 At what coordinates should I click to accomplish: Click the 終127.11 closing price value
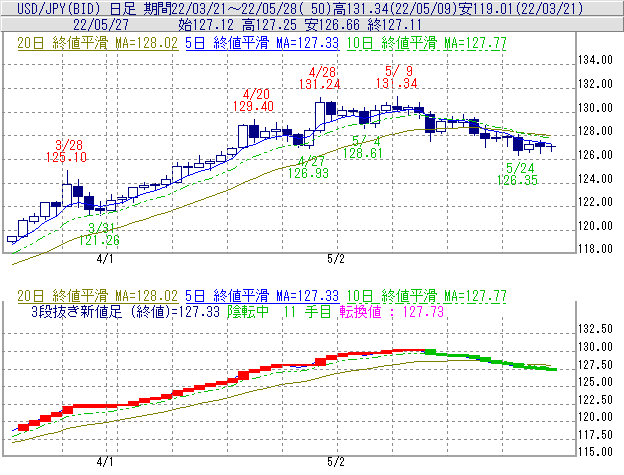click(x=395, y=25)
